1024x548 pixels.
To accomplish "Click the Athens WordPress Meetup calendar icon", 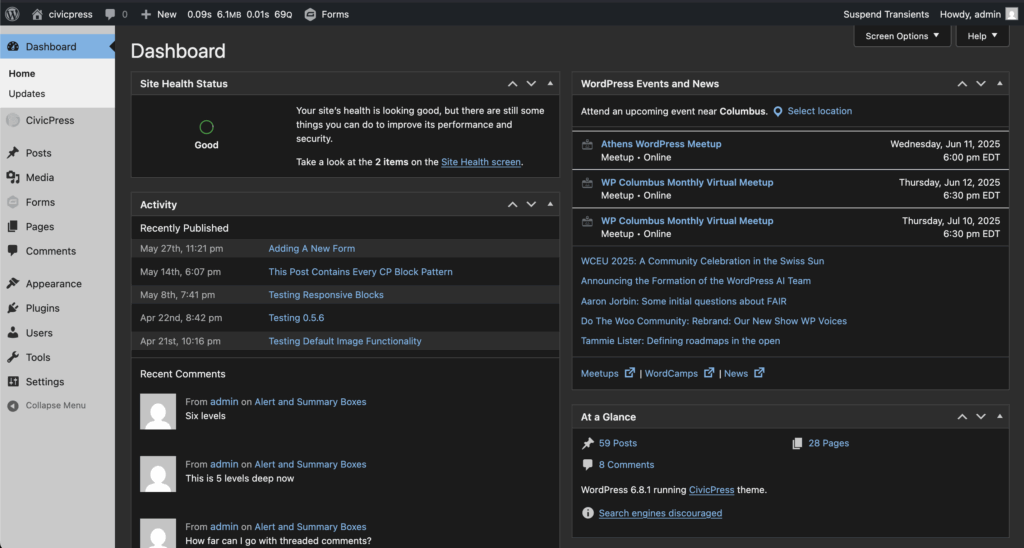I will (x=587, y=145).
